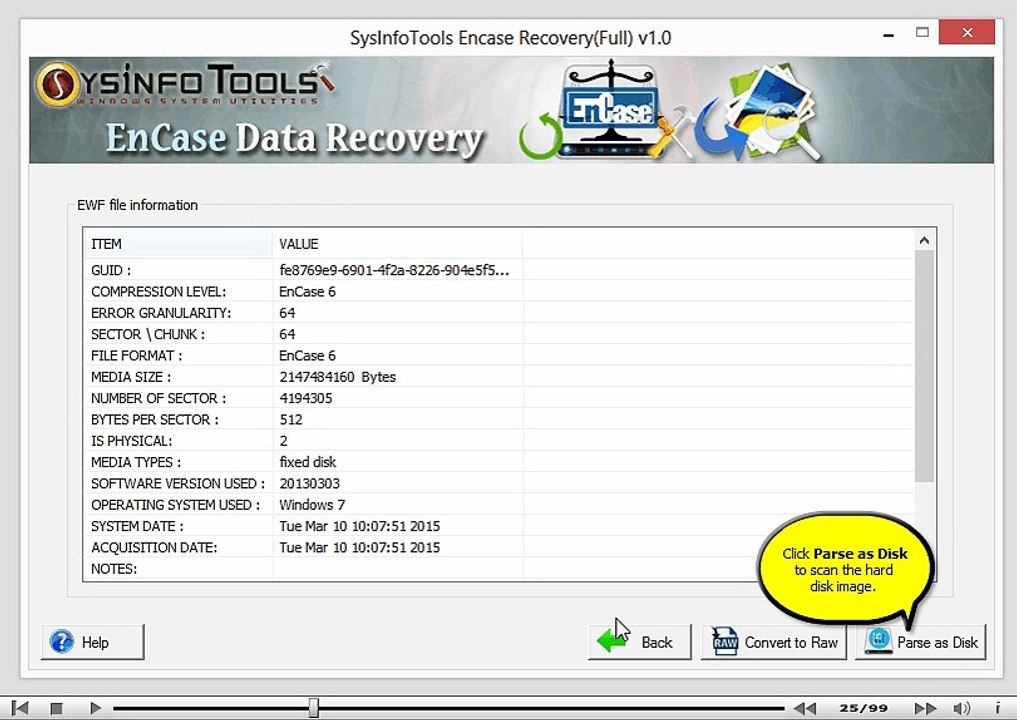Select the NOTES row
The width and height of the screenshot is (1017, 720).
[x=499, y=569]
